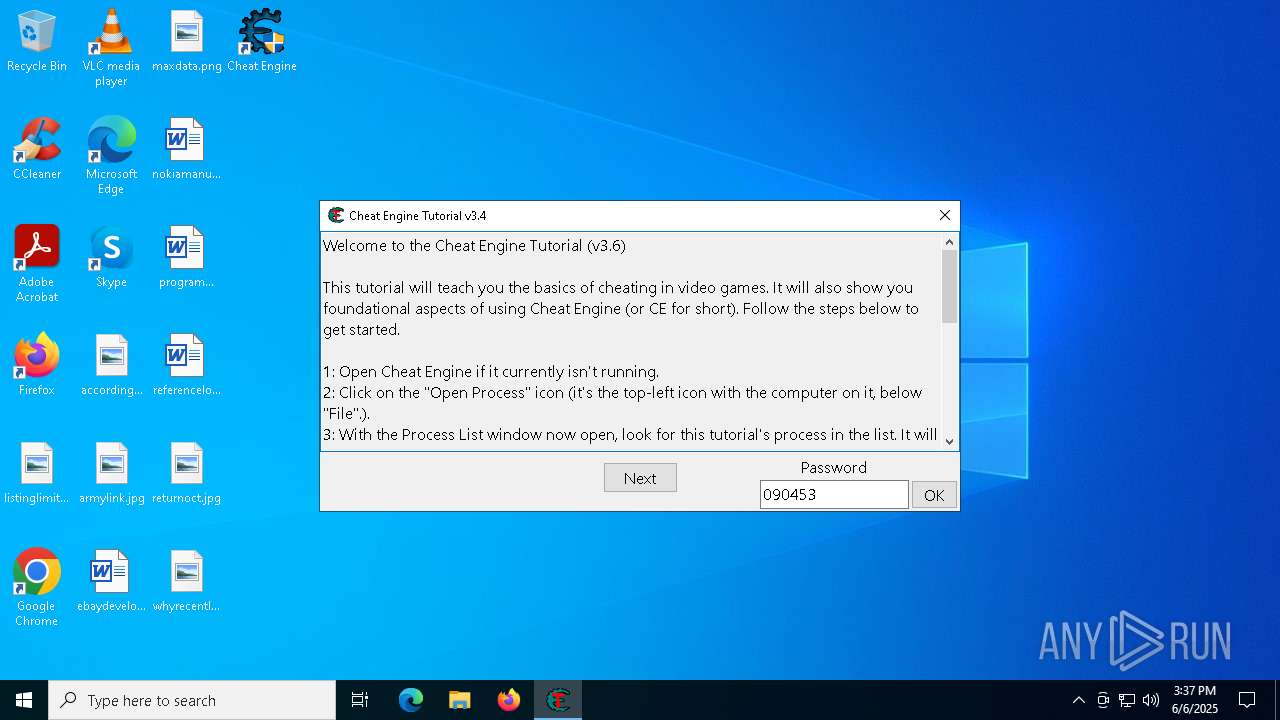
Task: Click the Cheat Engine icon in the tutorial title bar
Action: tap(336, 215)
